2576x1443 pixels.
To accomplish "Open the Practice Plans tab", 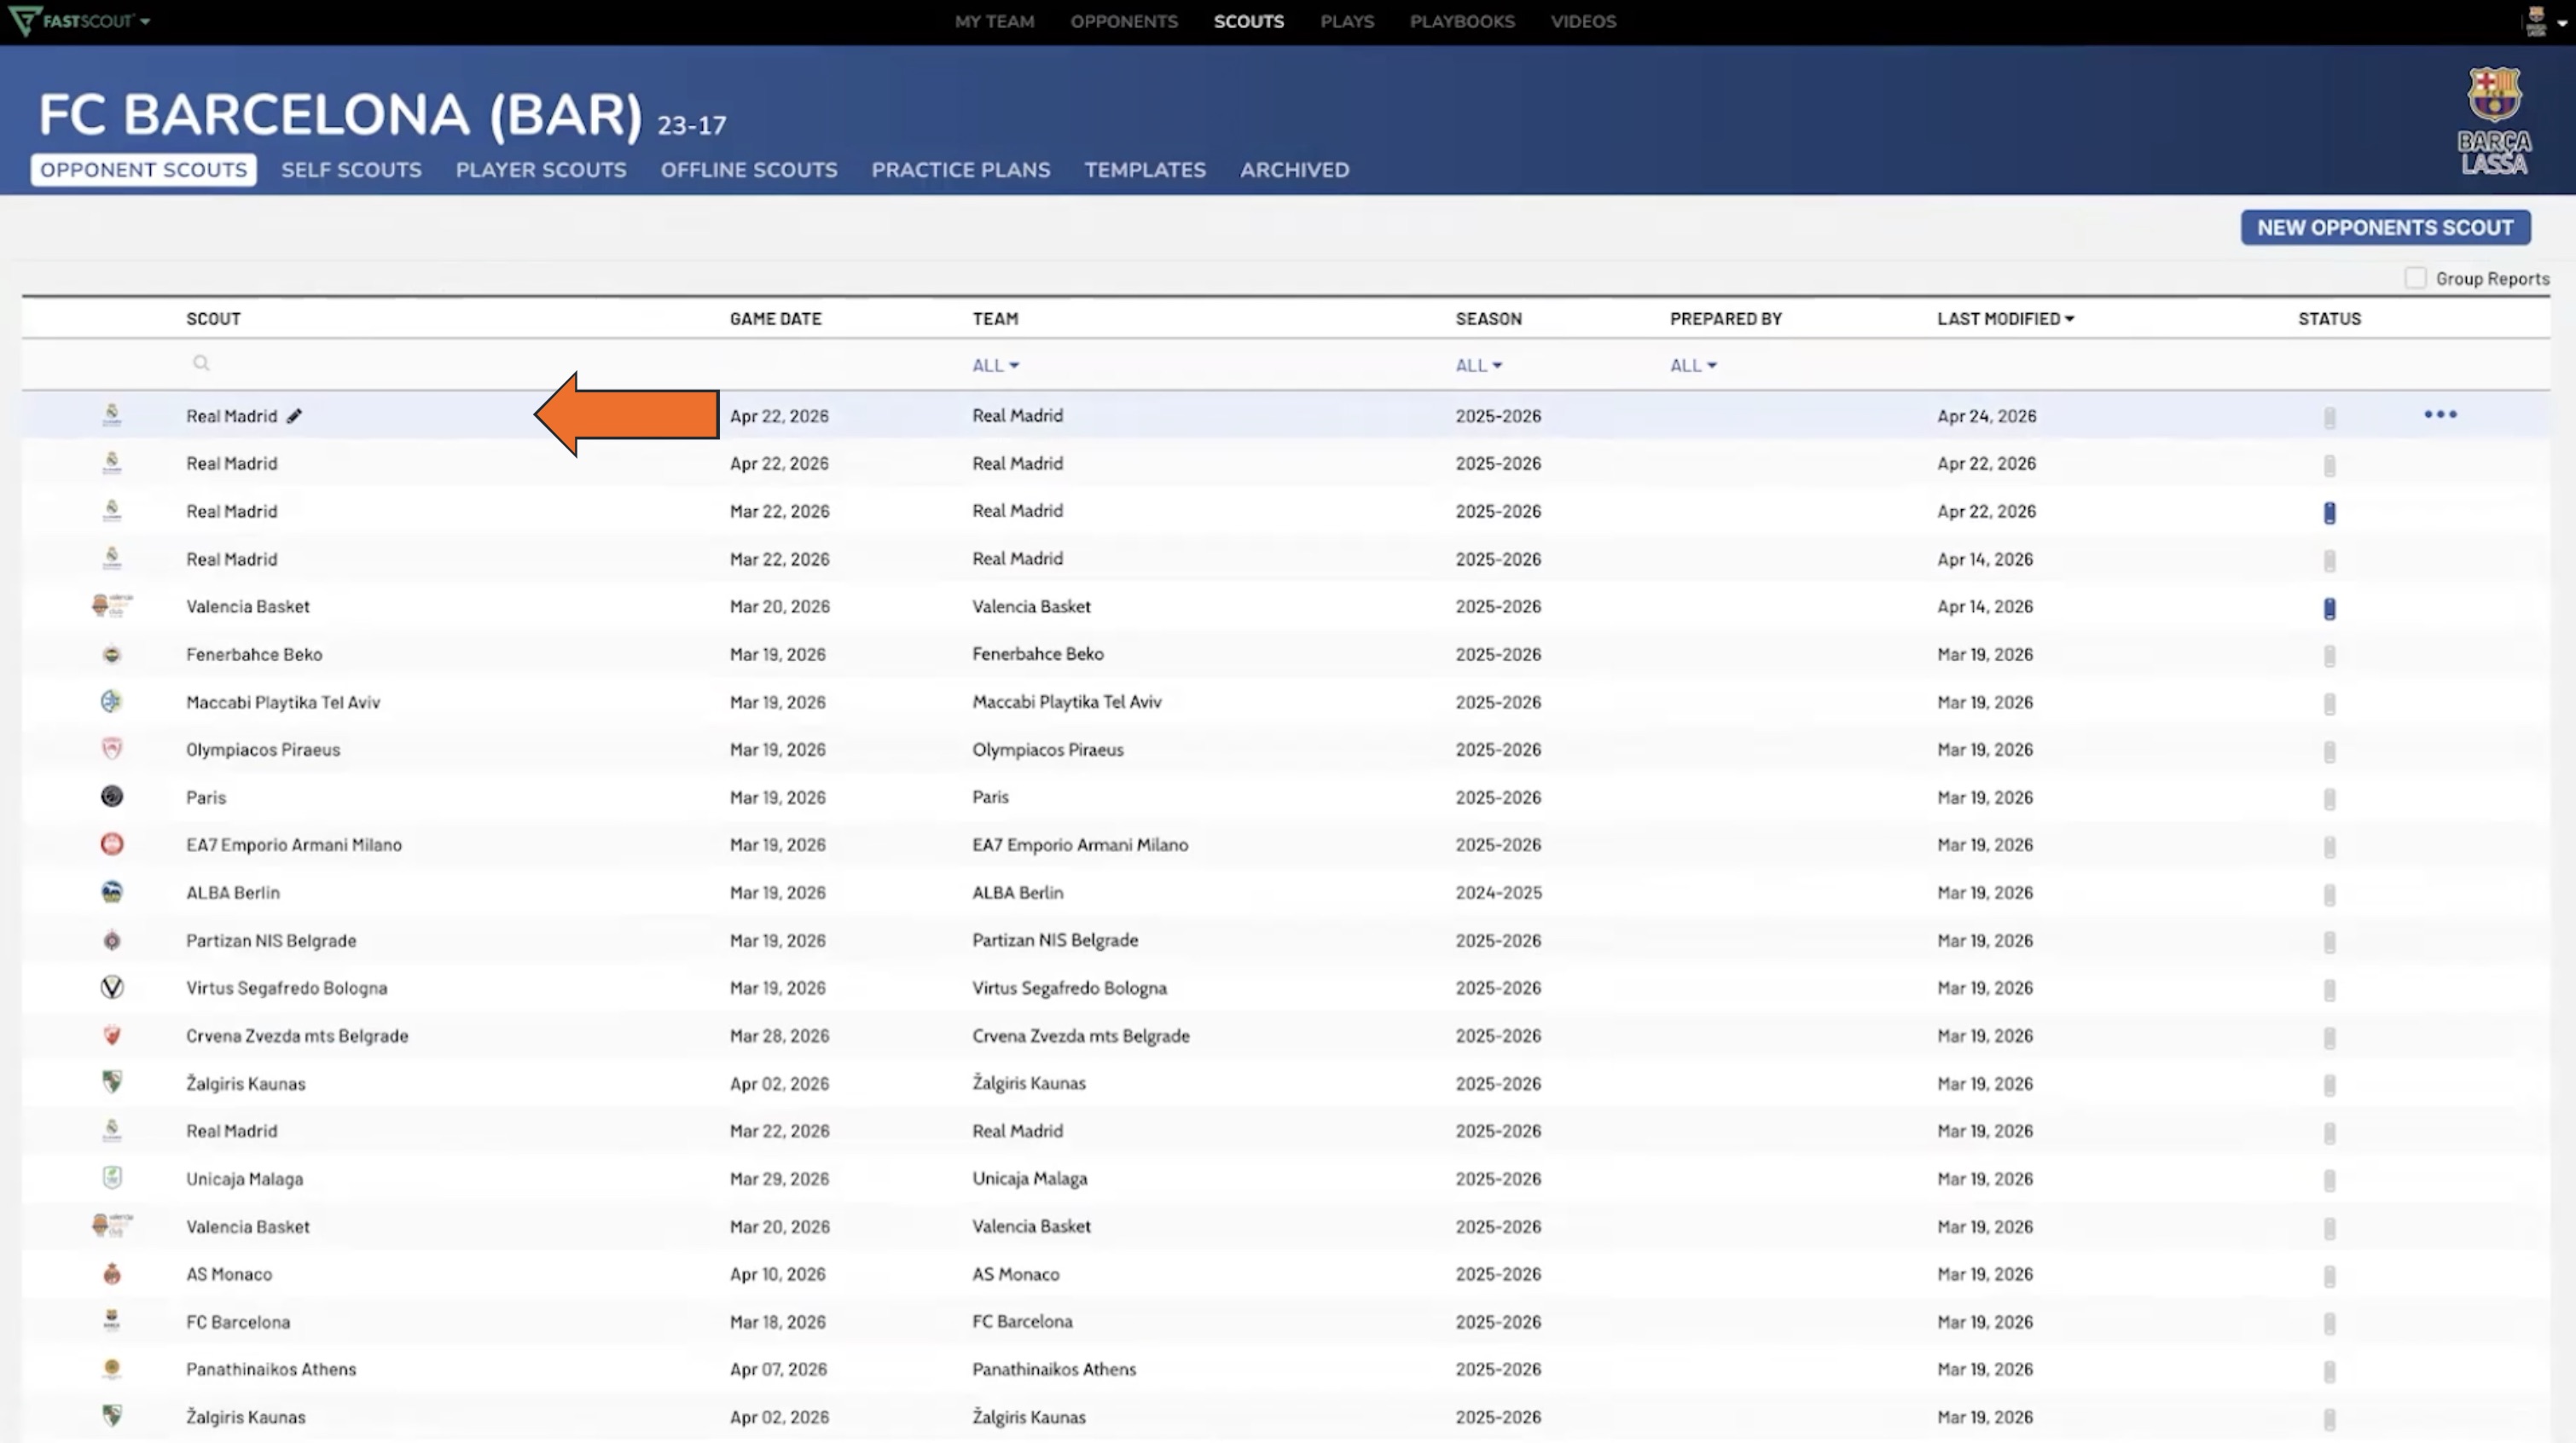I will [x=961, y=170].
